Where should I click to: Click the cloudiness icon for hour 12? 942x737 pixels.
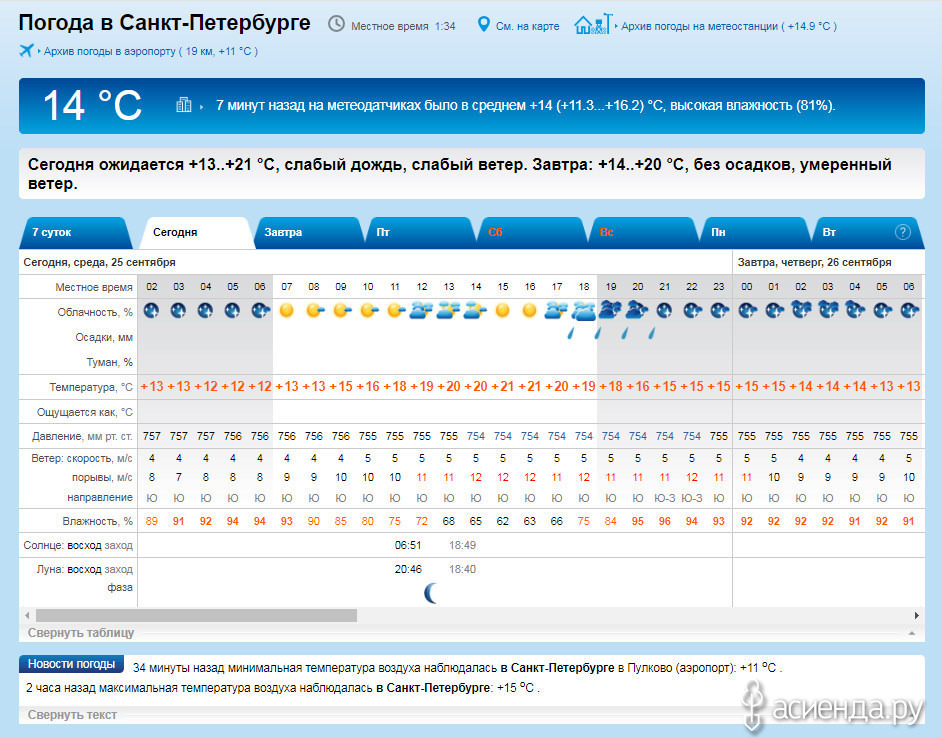[x=422, y=311]
